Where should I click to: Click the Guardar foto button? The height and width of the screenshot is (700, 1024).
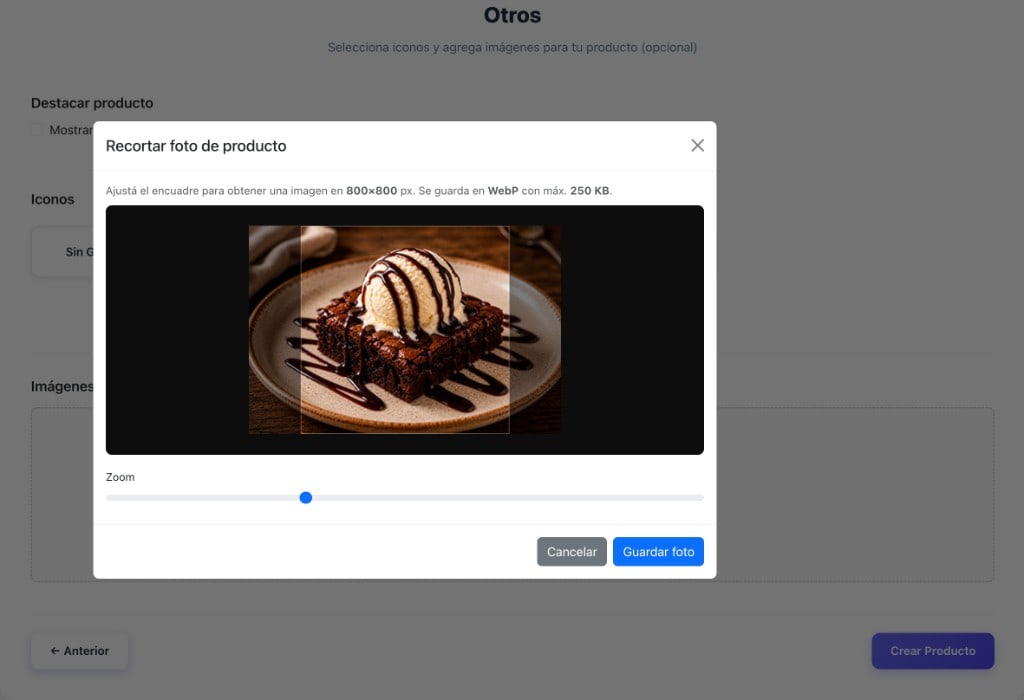tap(658, 552)
